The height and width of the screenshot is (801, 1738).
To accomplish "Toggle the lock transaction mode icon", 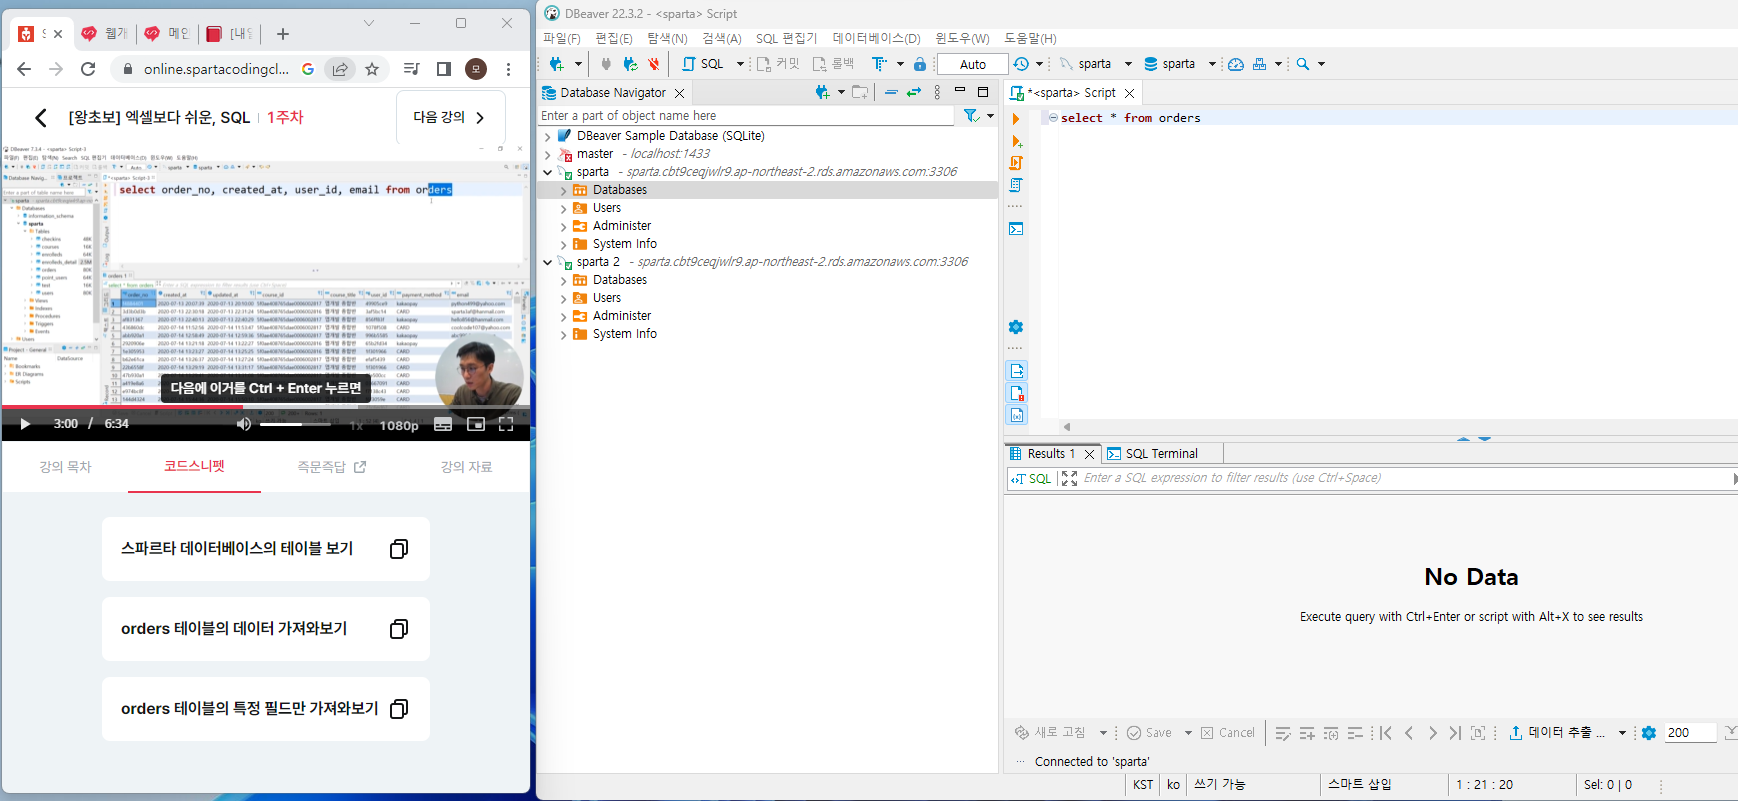I will [920, 64].
